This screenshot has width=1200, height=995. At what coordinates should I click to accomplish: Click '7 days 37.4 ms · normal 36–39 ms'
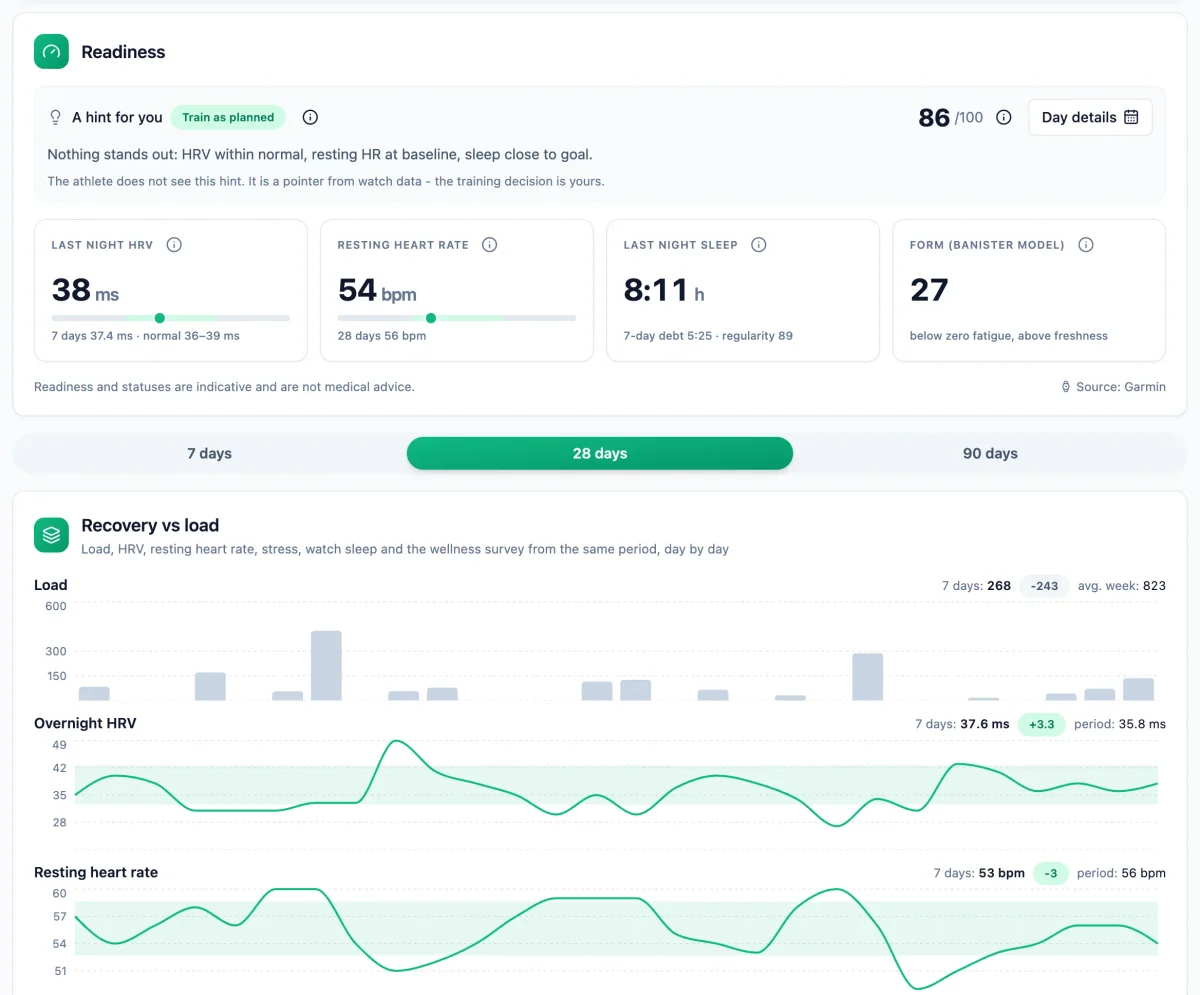click(146, 336)
